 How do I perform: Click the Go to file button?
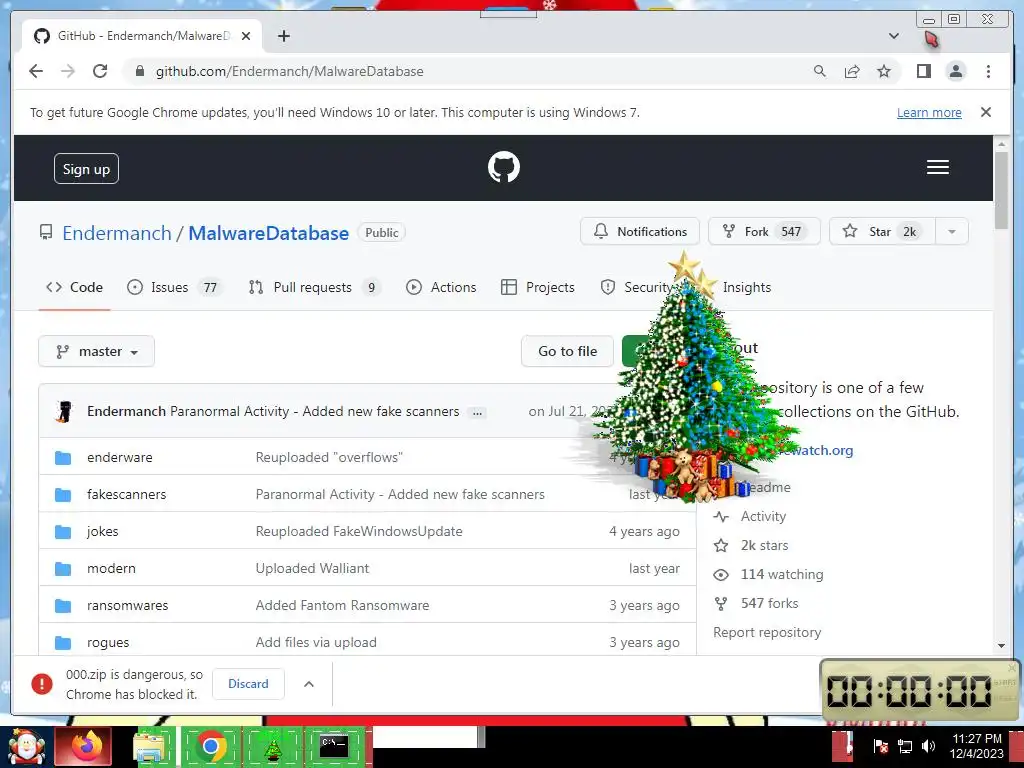568,351
